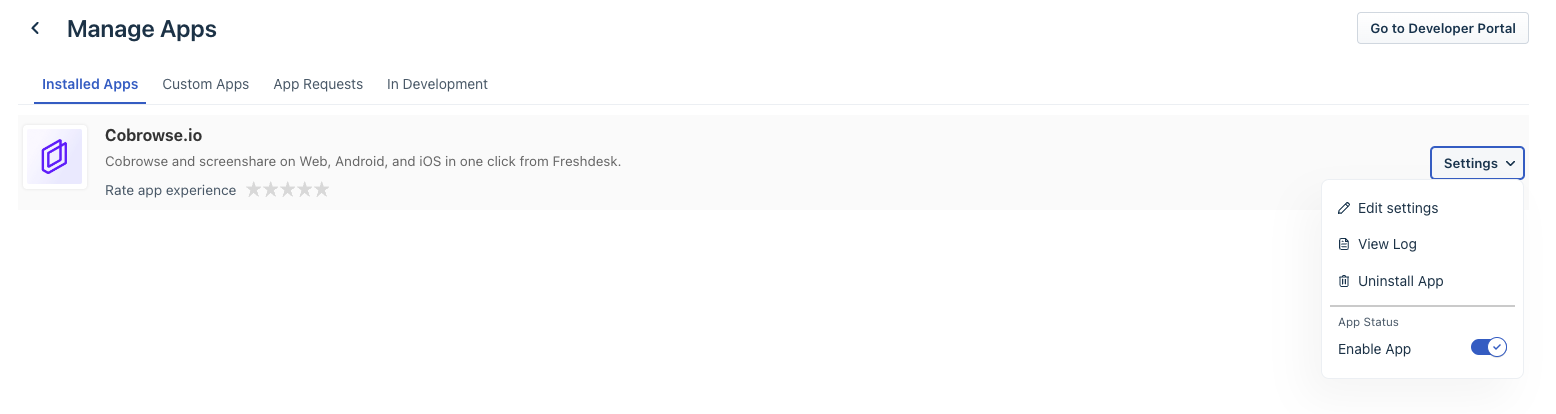The image size is (1556, 414).
Task: Go to the In Development tab
Action: click(437, 84)
